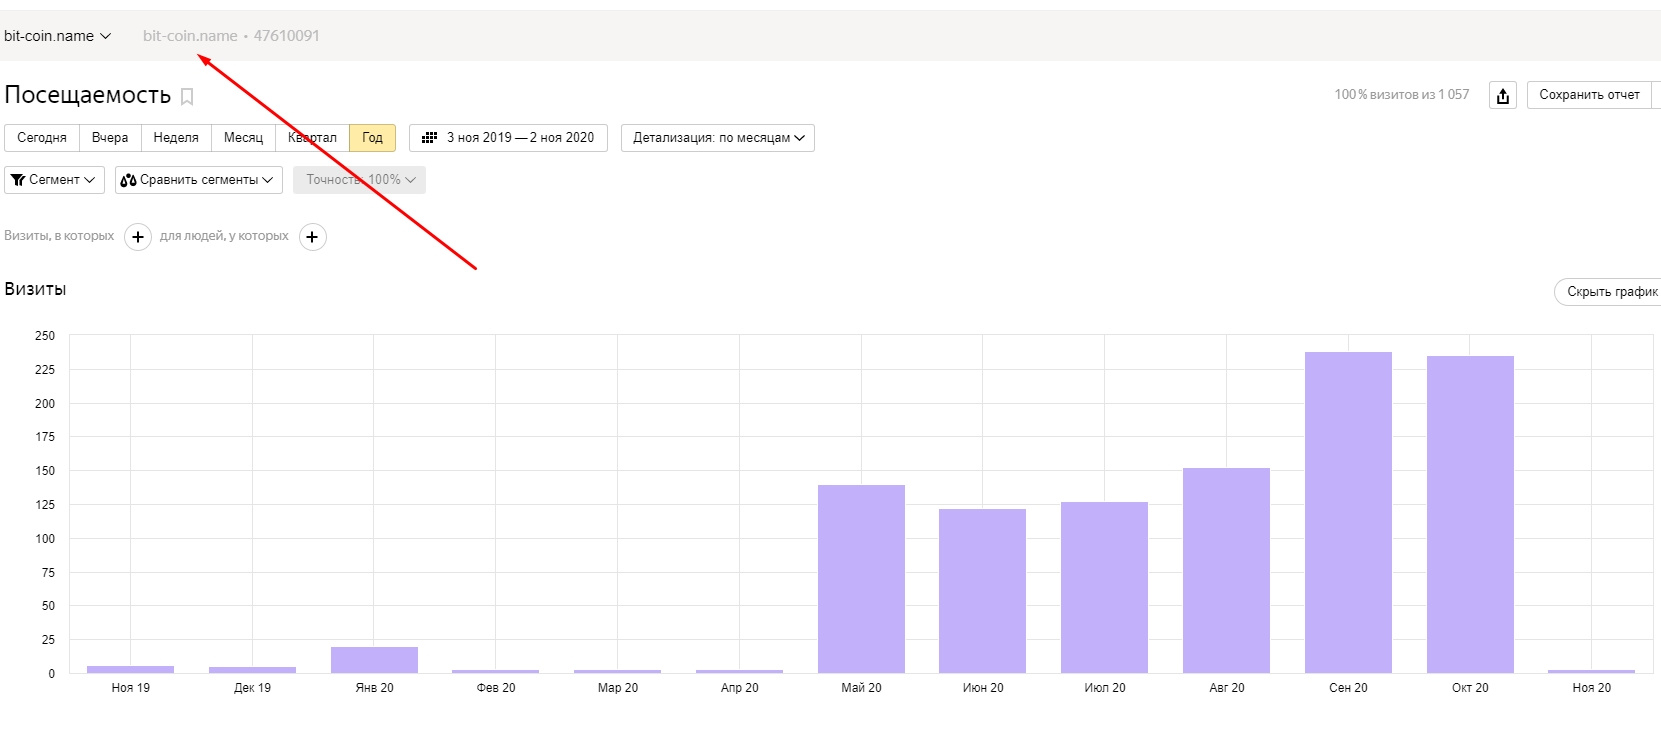Click the Визиты chart heading
The image size is (1661, 742).
click(x=35, y=289)
